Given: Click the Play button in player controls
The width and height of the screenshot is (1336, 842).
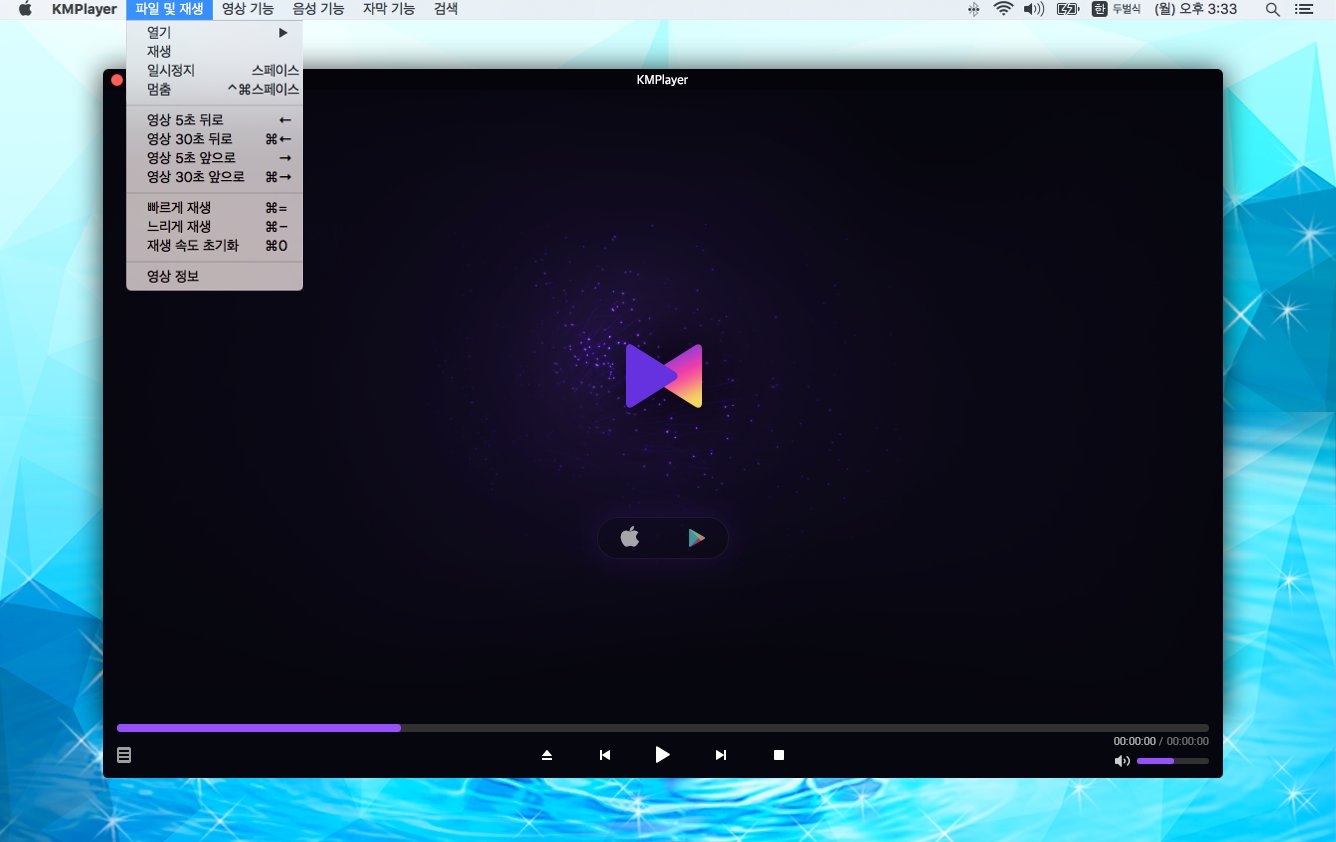Looking at the screenshot, I should click(662, 755).
